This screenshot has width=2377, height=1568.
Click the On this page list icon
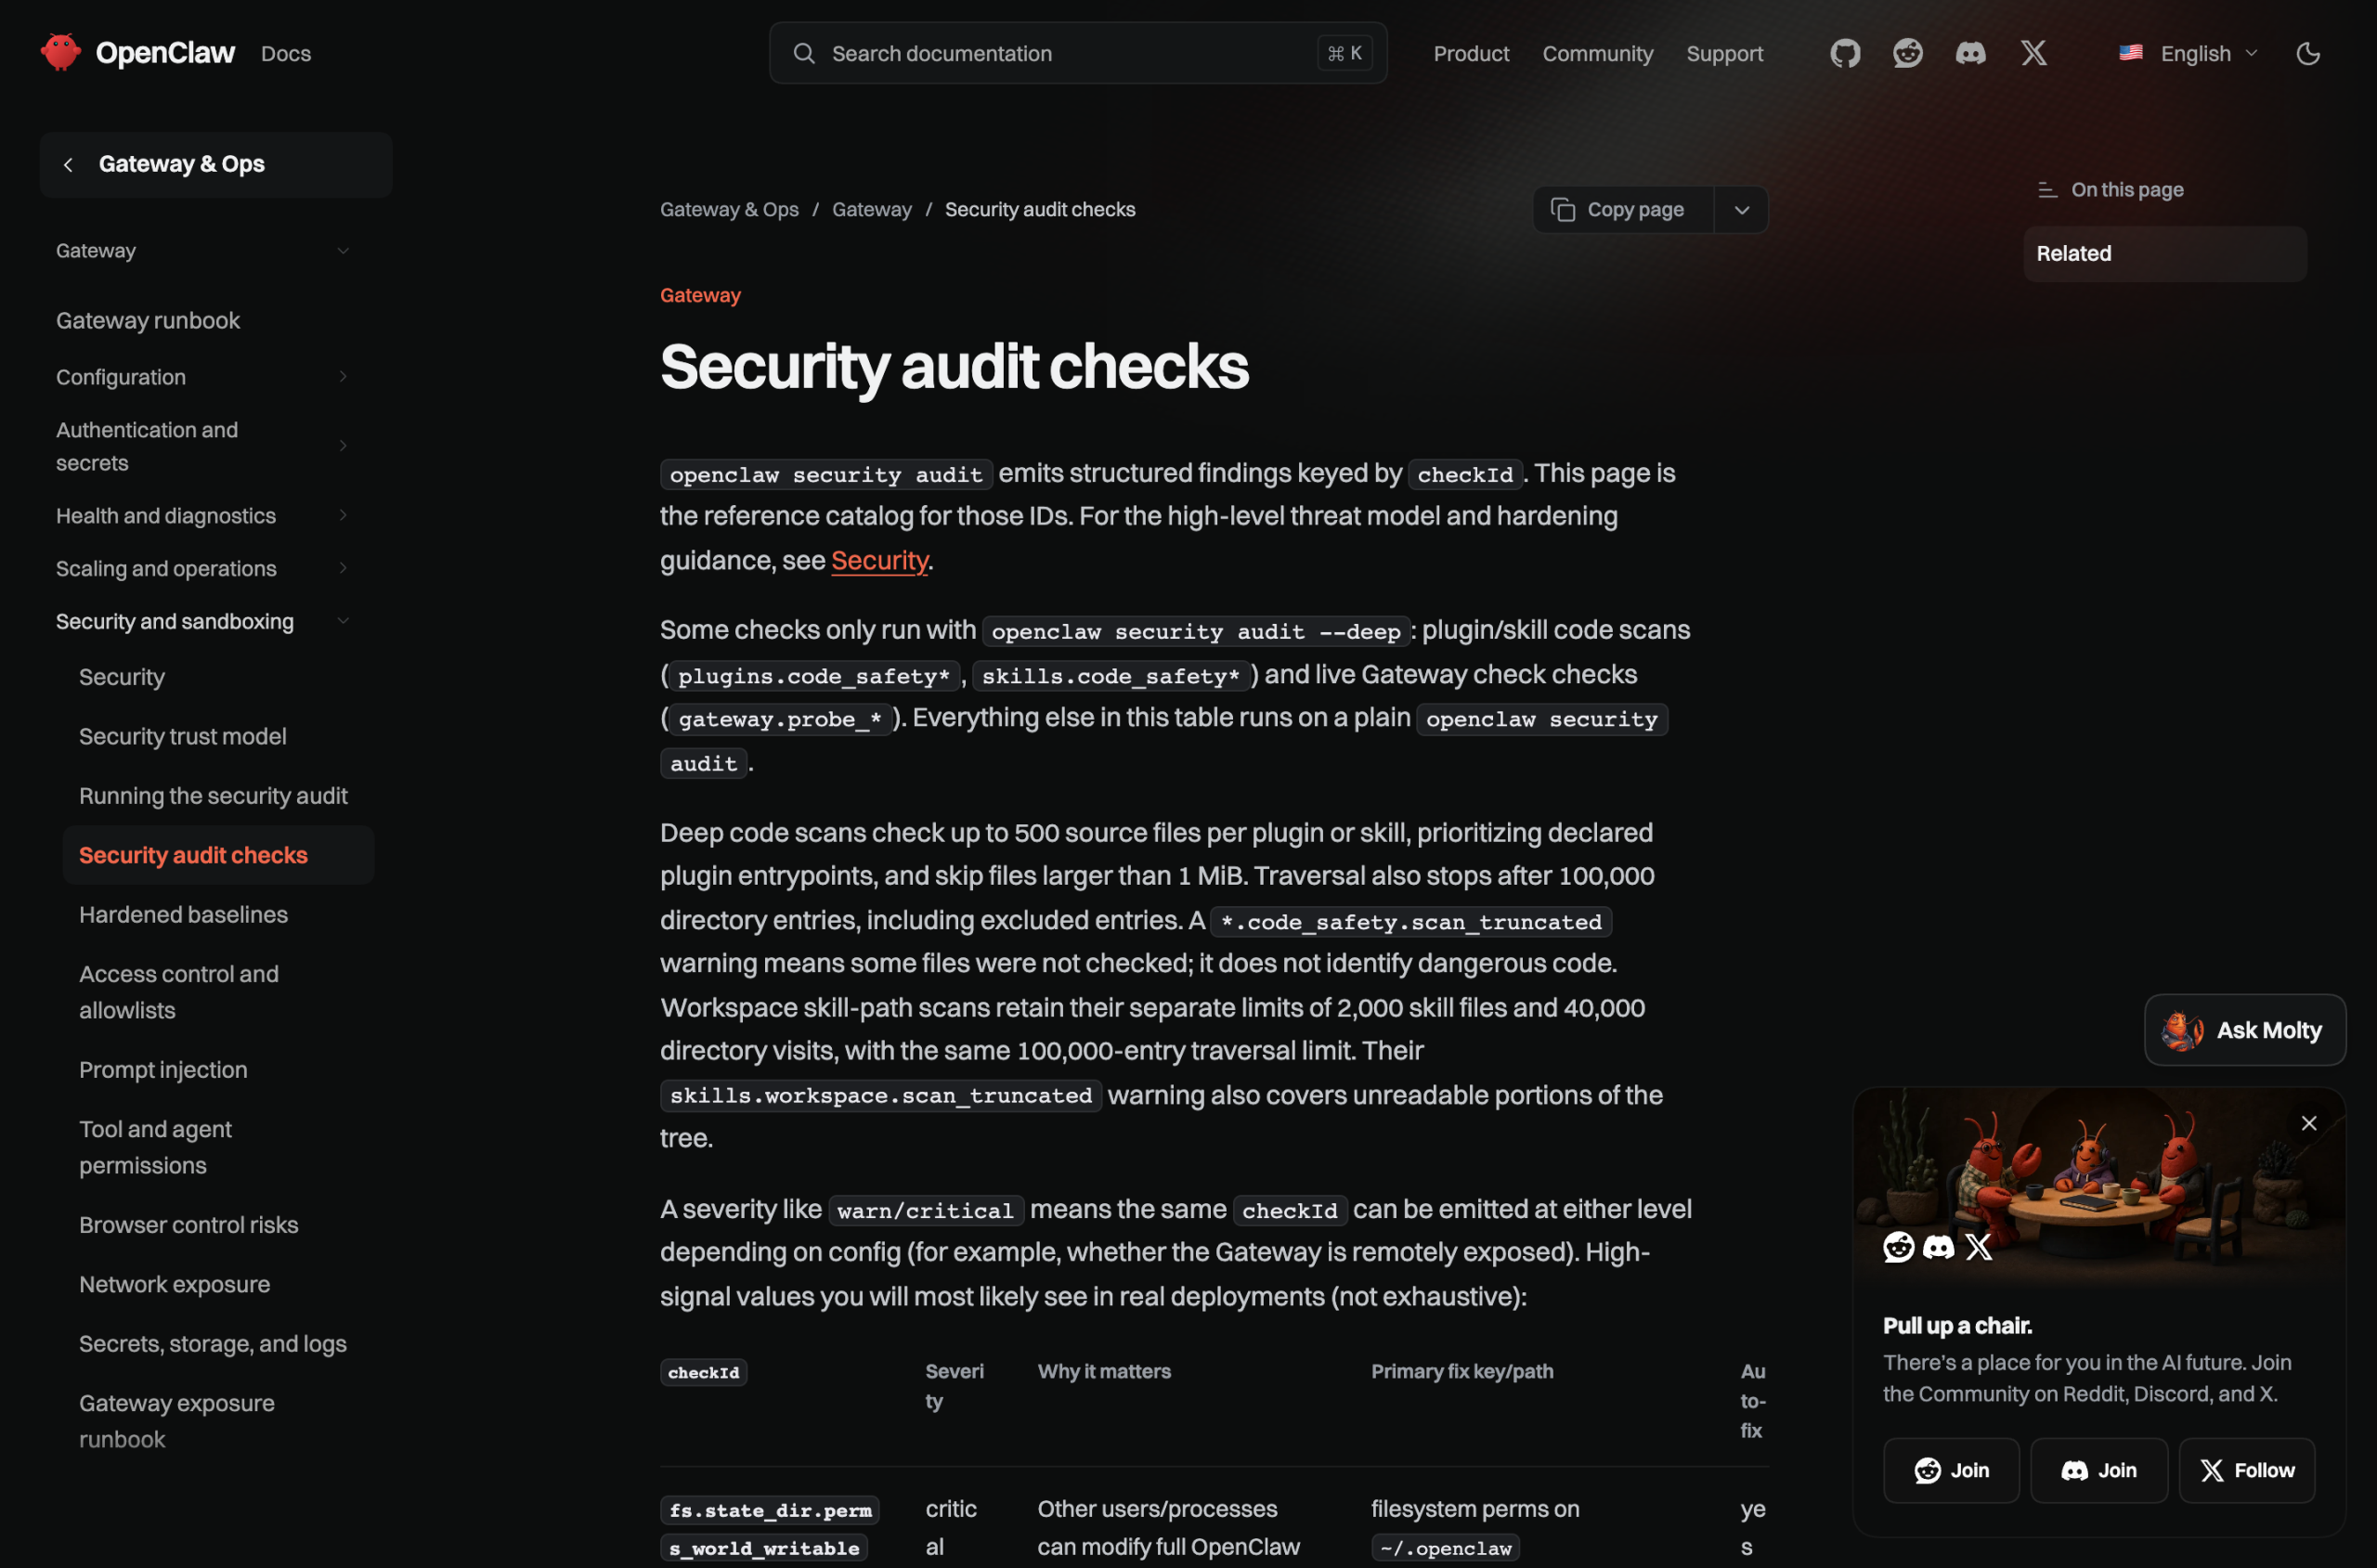click(x=2047, y=190)
